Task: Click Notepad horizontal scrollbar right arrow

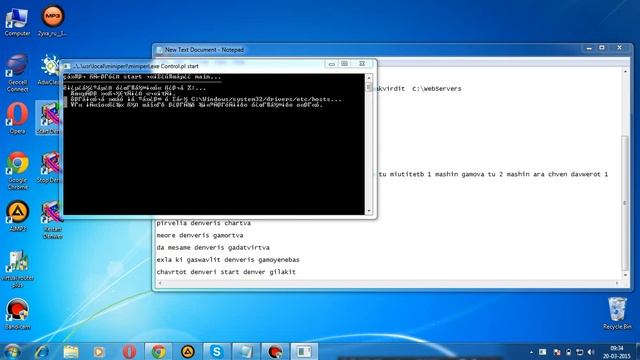Action: (x=617, y=283)
